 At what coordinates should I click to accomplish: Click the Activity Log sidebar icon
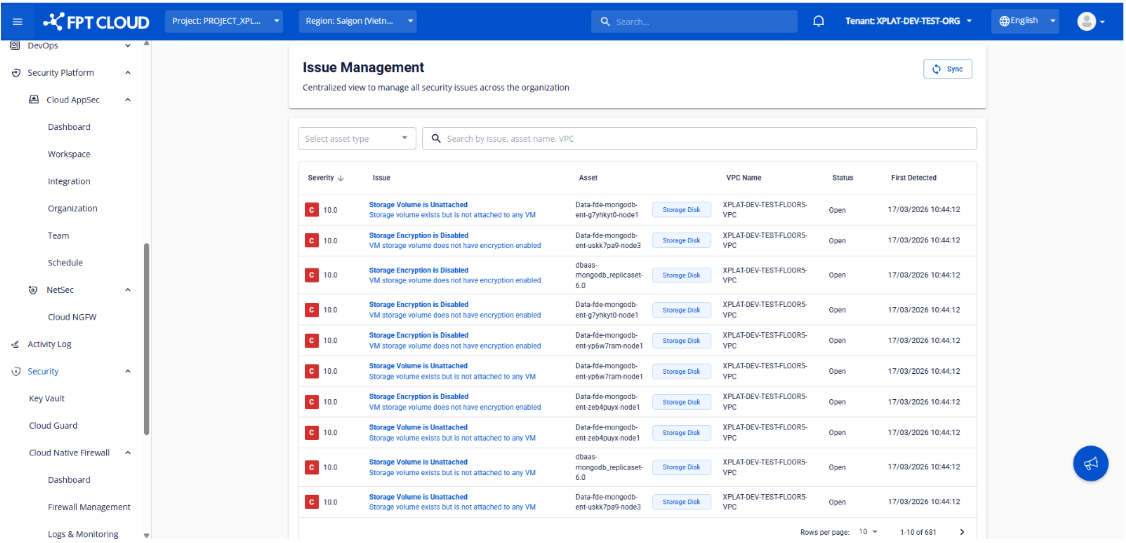[x=15, y=344]
